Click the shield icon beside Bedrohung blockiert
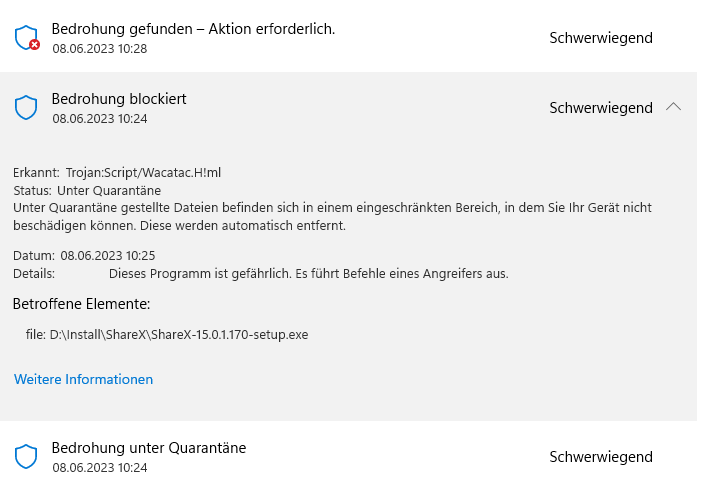The height and width of the screenshot is (498, 707). 26,107
